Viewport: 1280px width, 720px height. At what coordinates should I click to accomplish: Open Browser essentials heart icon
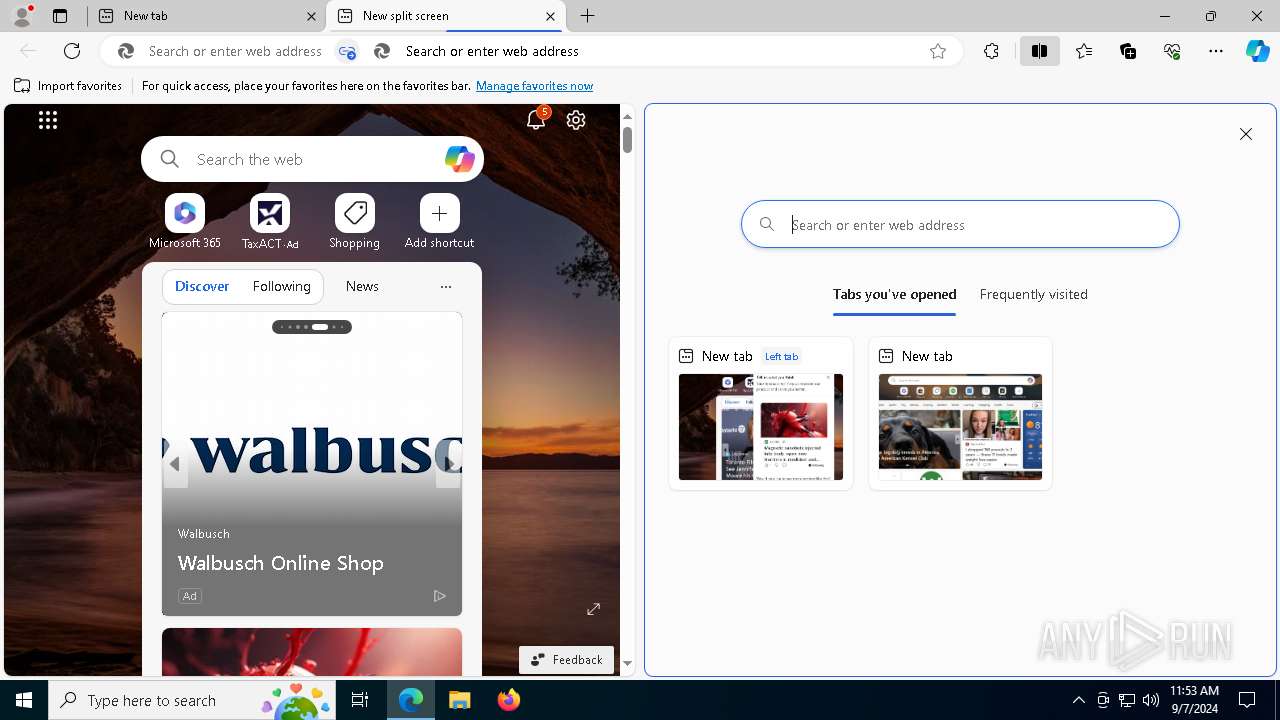[1172, 51]
